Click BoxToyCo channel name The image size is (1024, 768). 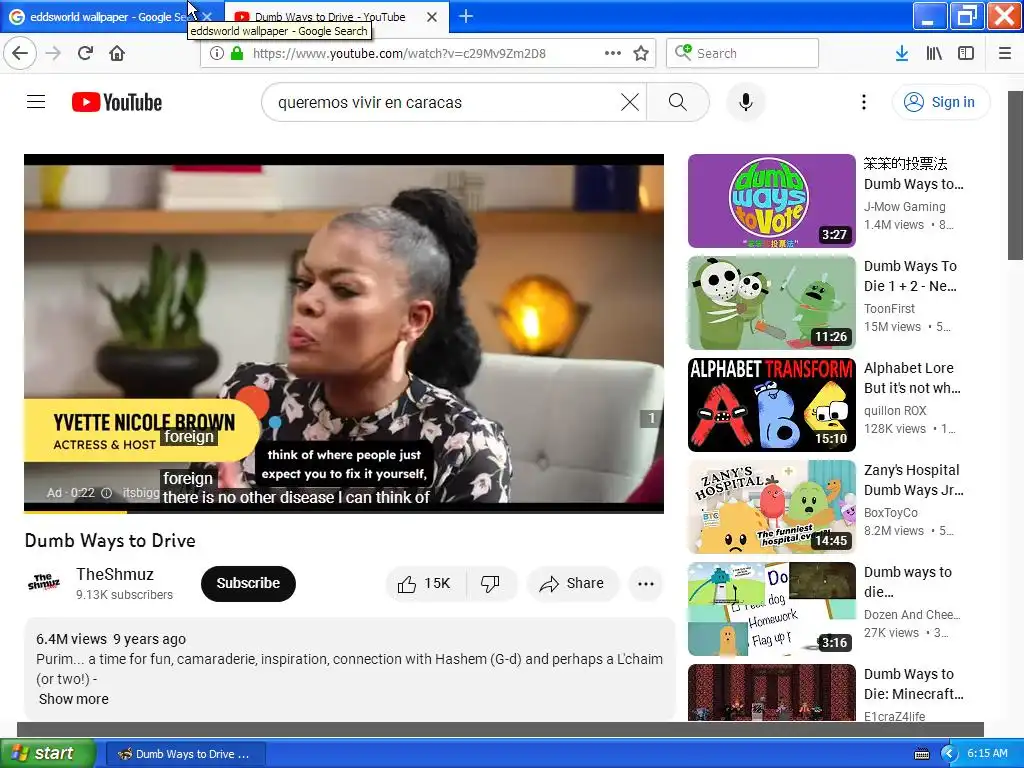pyautogui.click(x=891, y=513)
